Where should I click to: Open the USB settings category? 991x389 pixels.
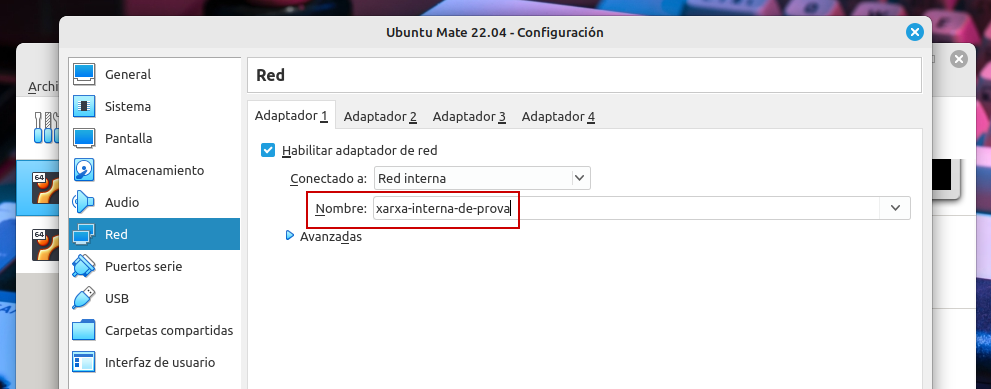click(x=154, y=298)
